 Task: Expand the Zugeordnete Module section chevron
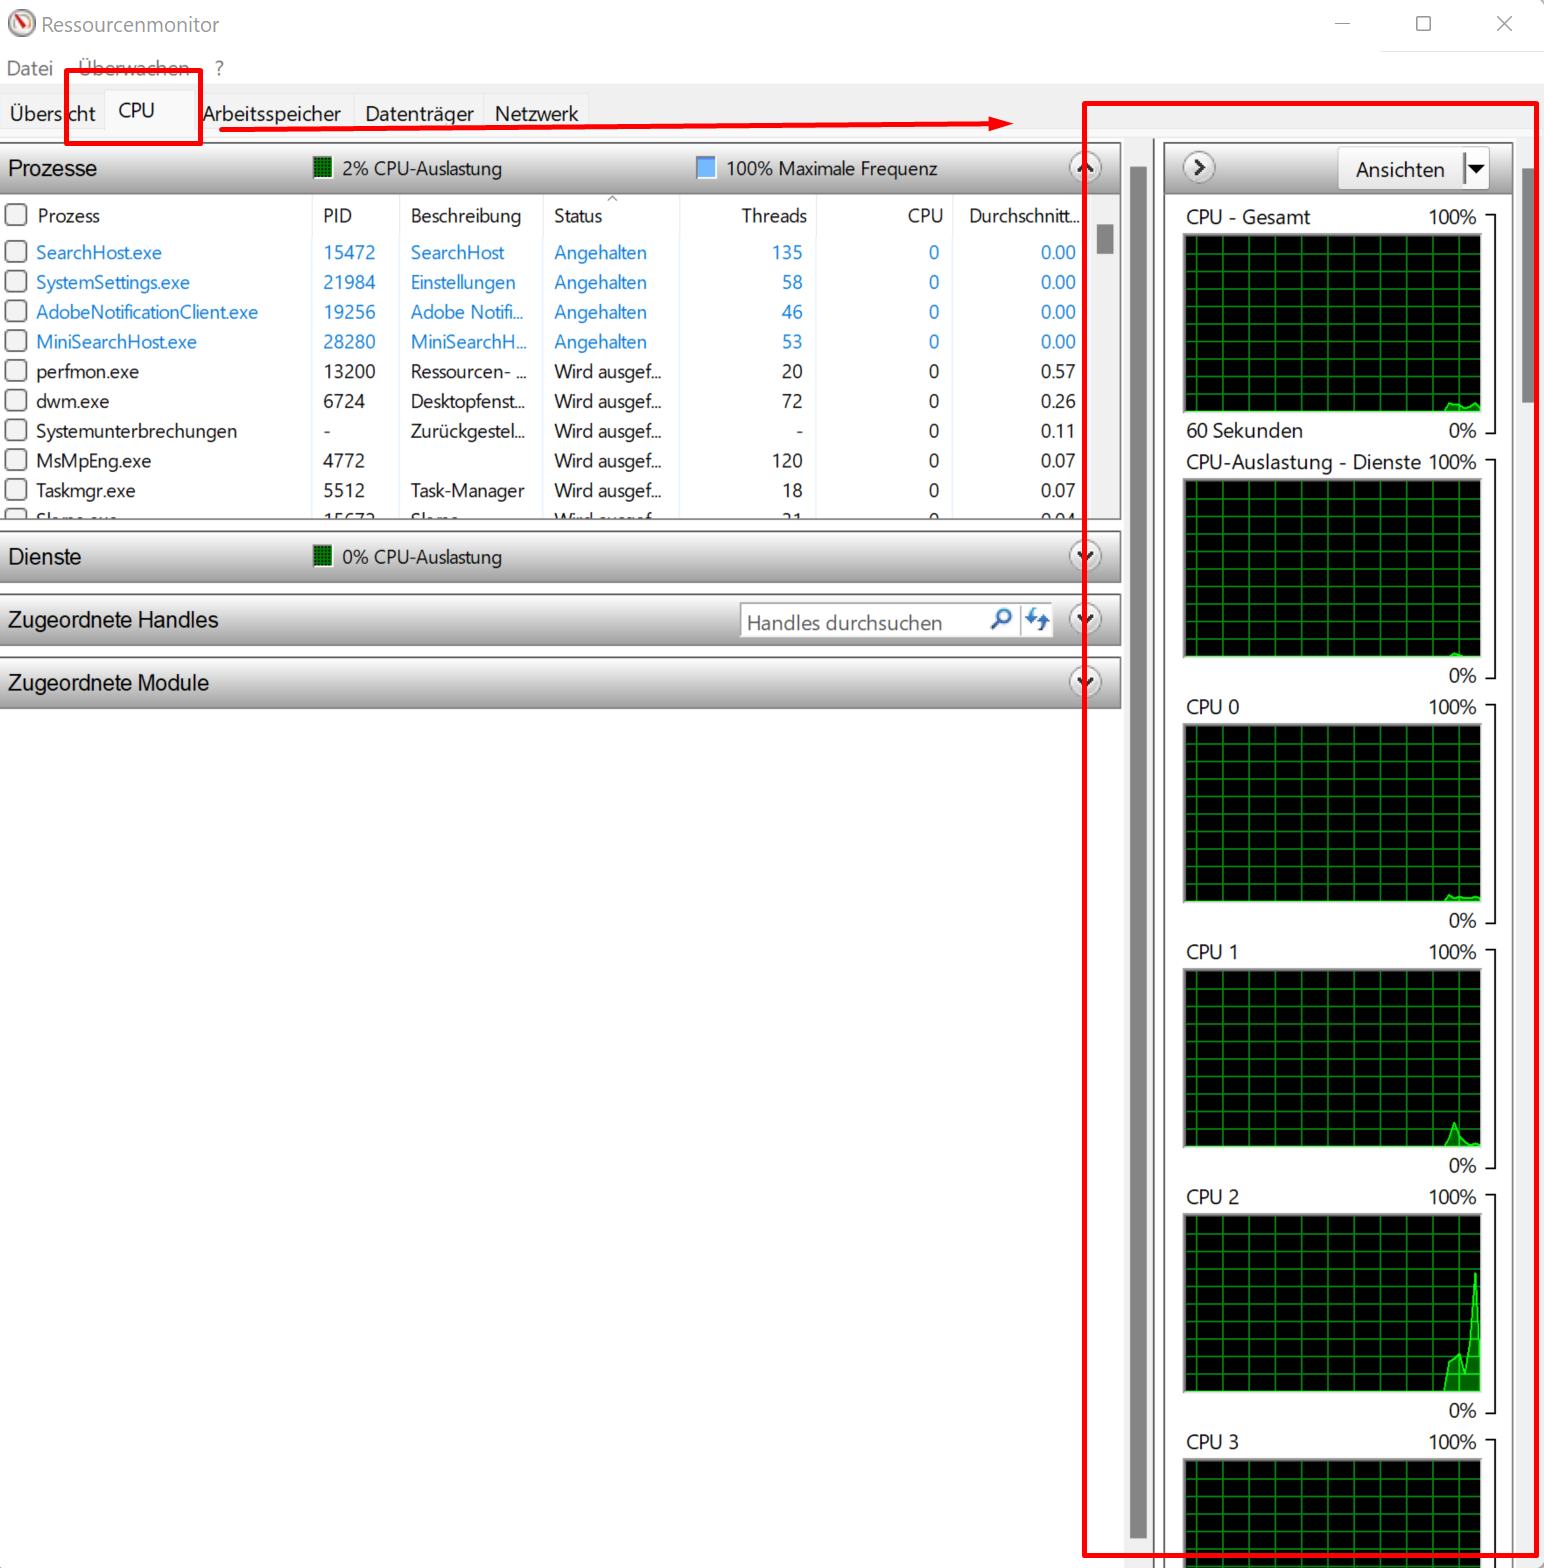point(1085,682)
